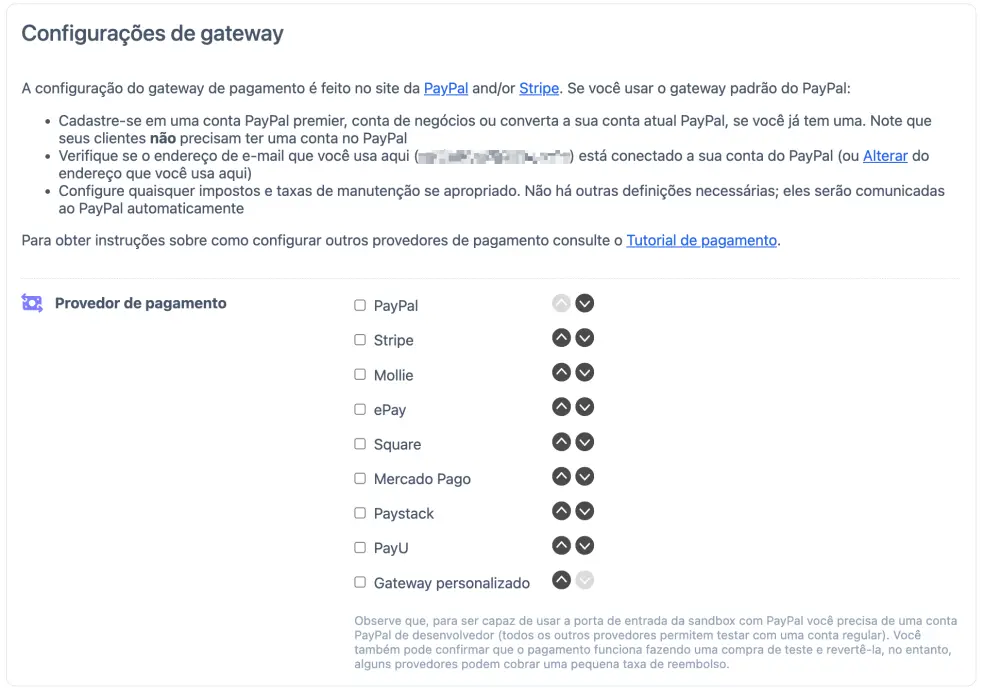Move ePay down in the list
984x695 pixels.
(585, 407)
